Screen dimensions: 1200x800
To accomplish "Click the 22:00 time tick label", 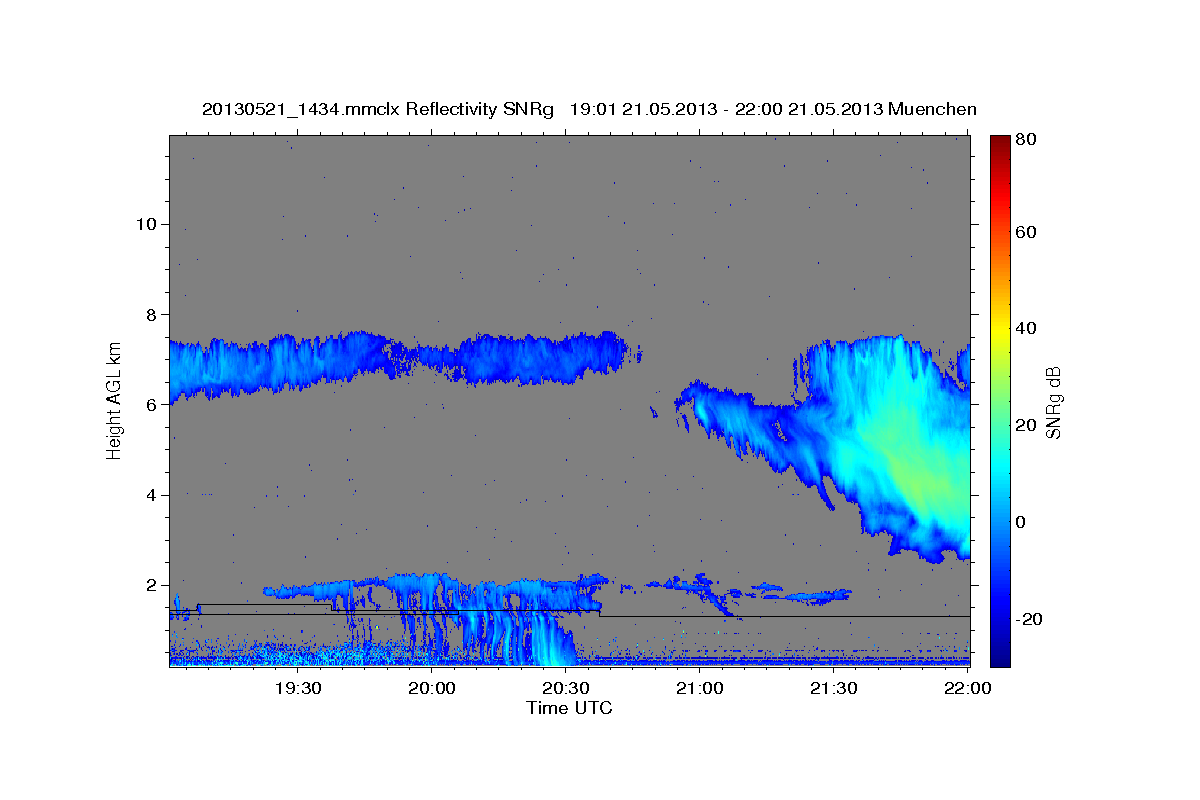I will (967, 688).
